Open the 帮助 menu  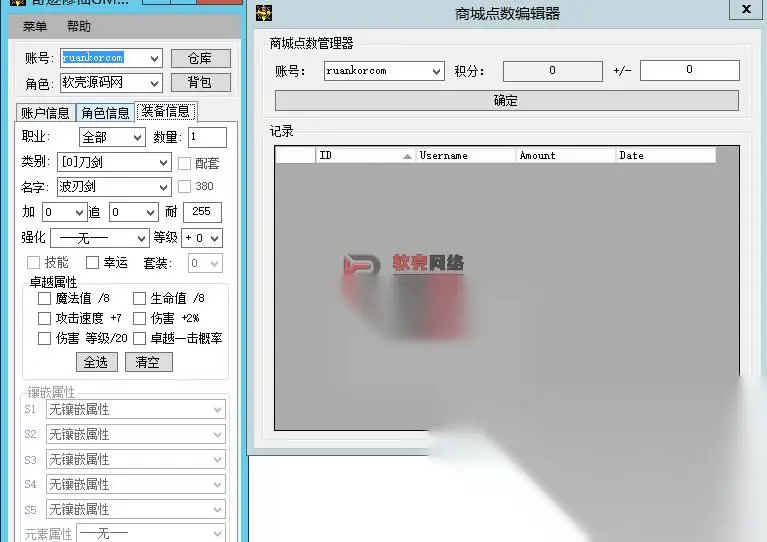click(79, 26)
